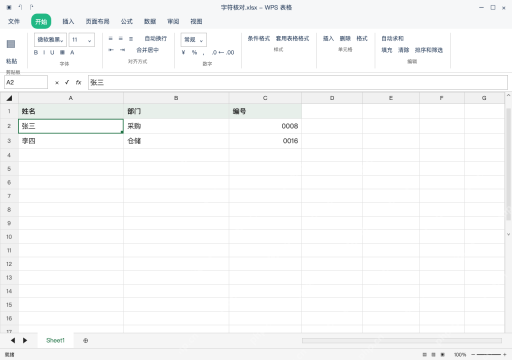
Task: Align text to bottom icon
Action: point(131,39)
